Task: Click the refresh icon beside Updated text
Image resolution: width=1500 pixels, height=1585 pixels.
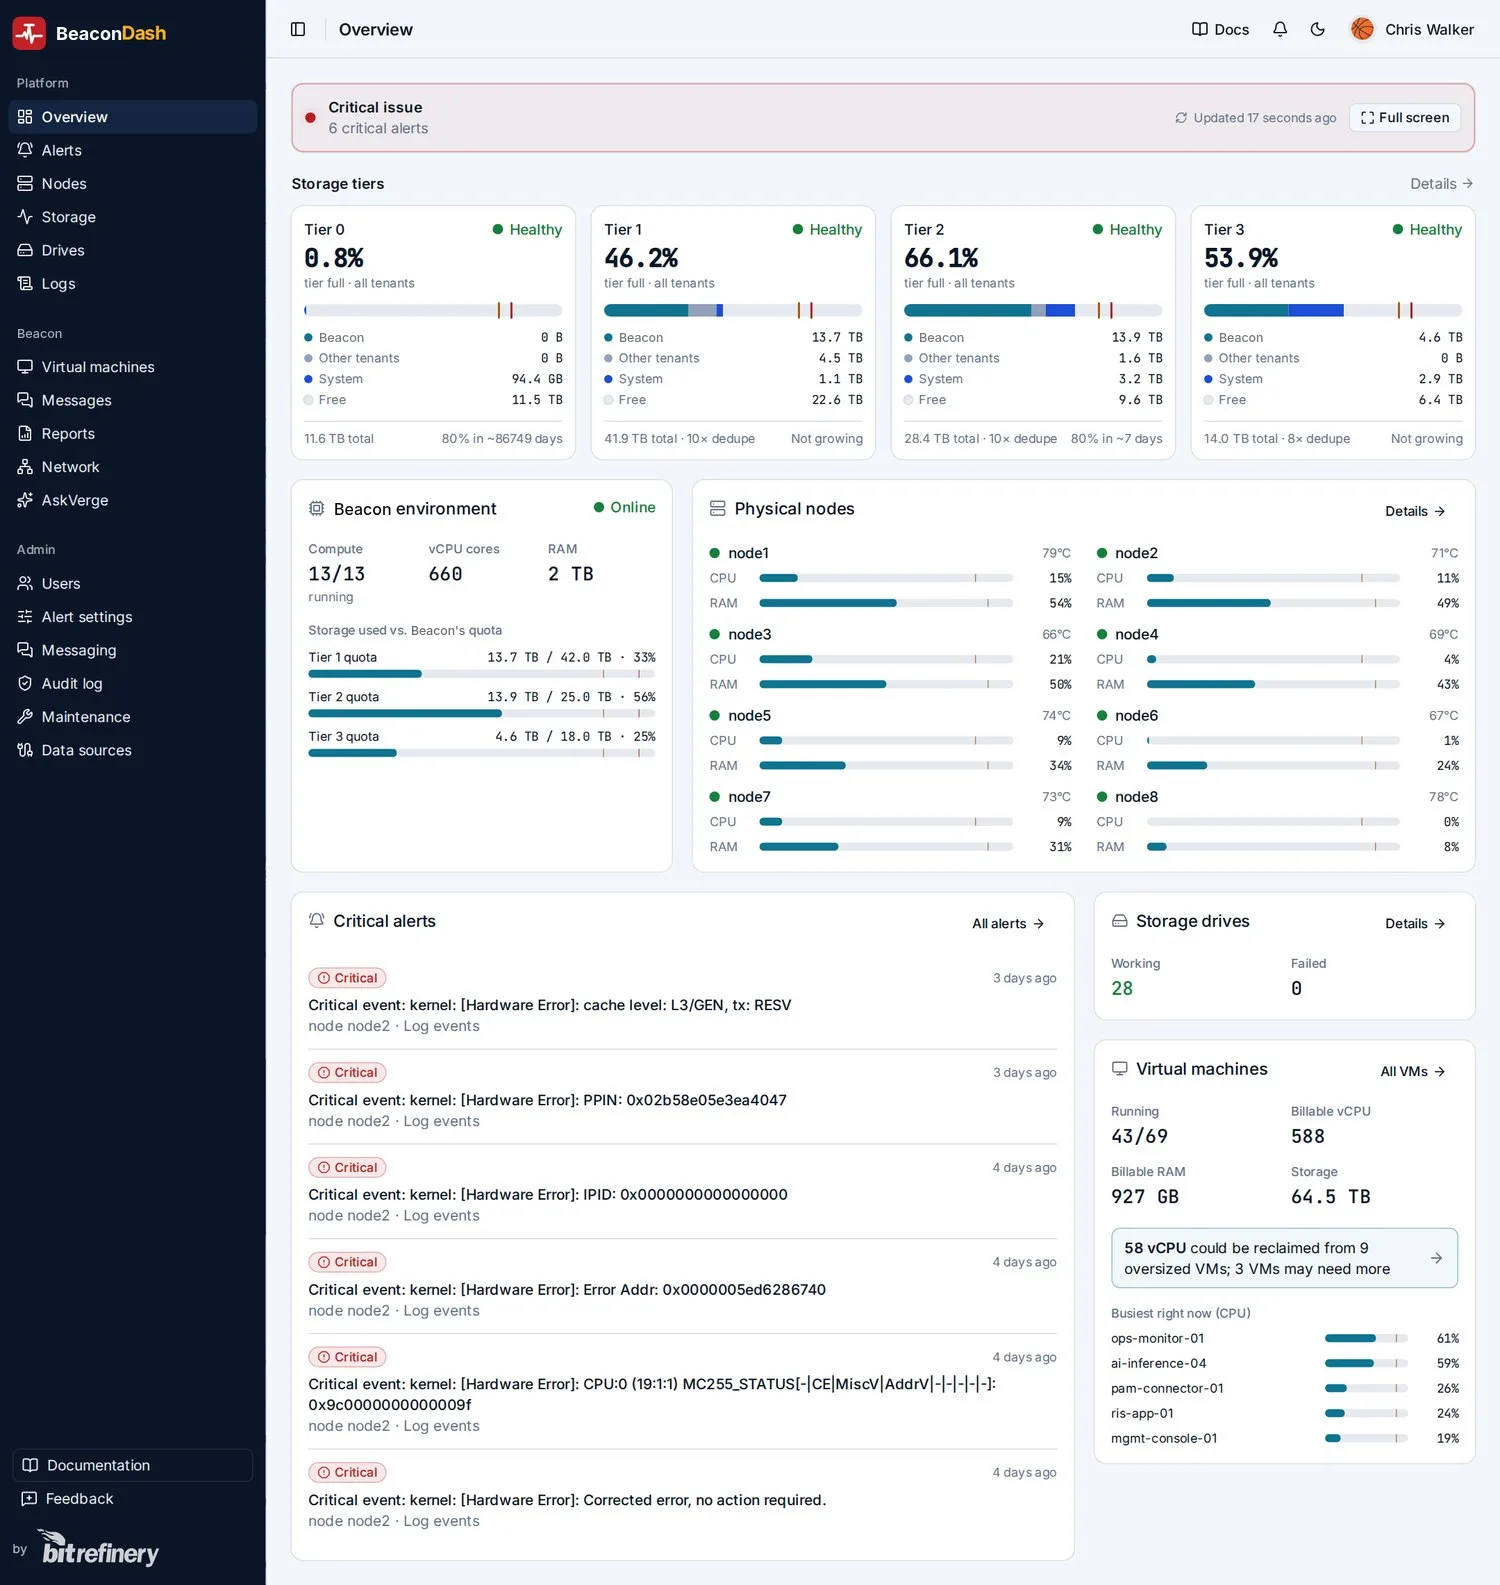Action: pos(1181,118)
